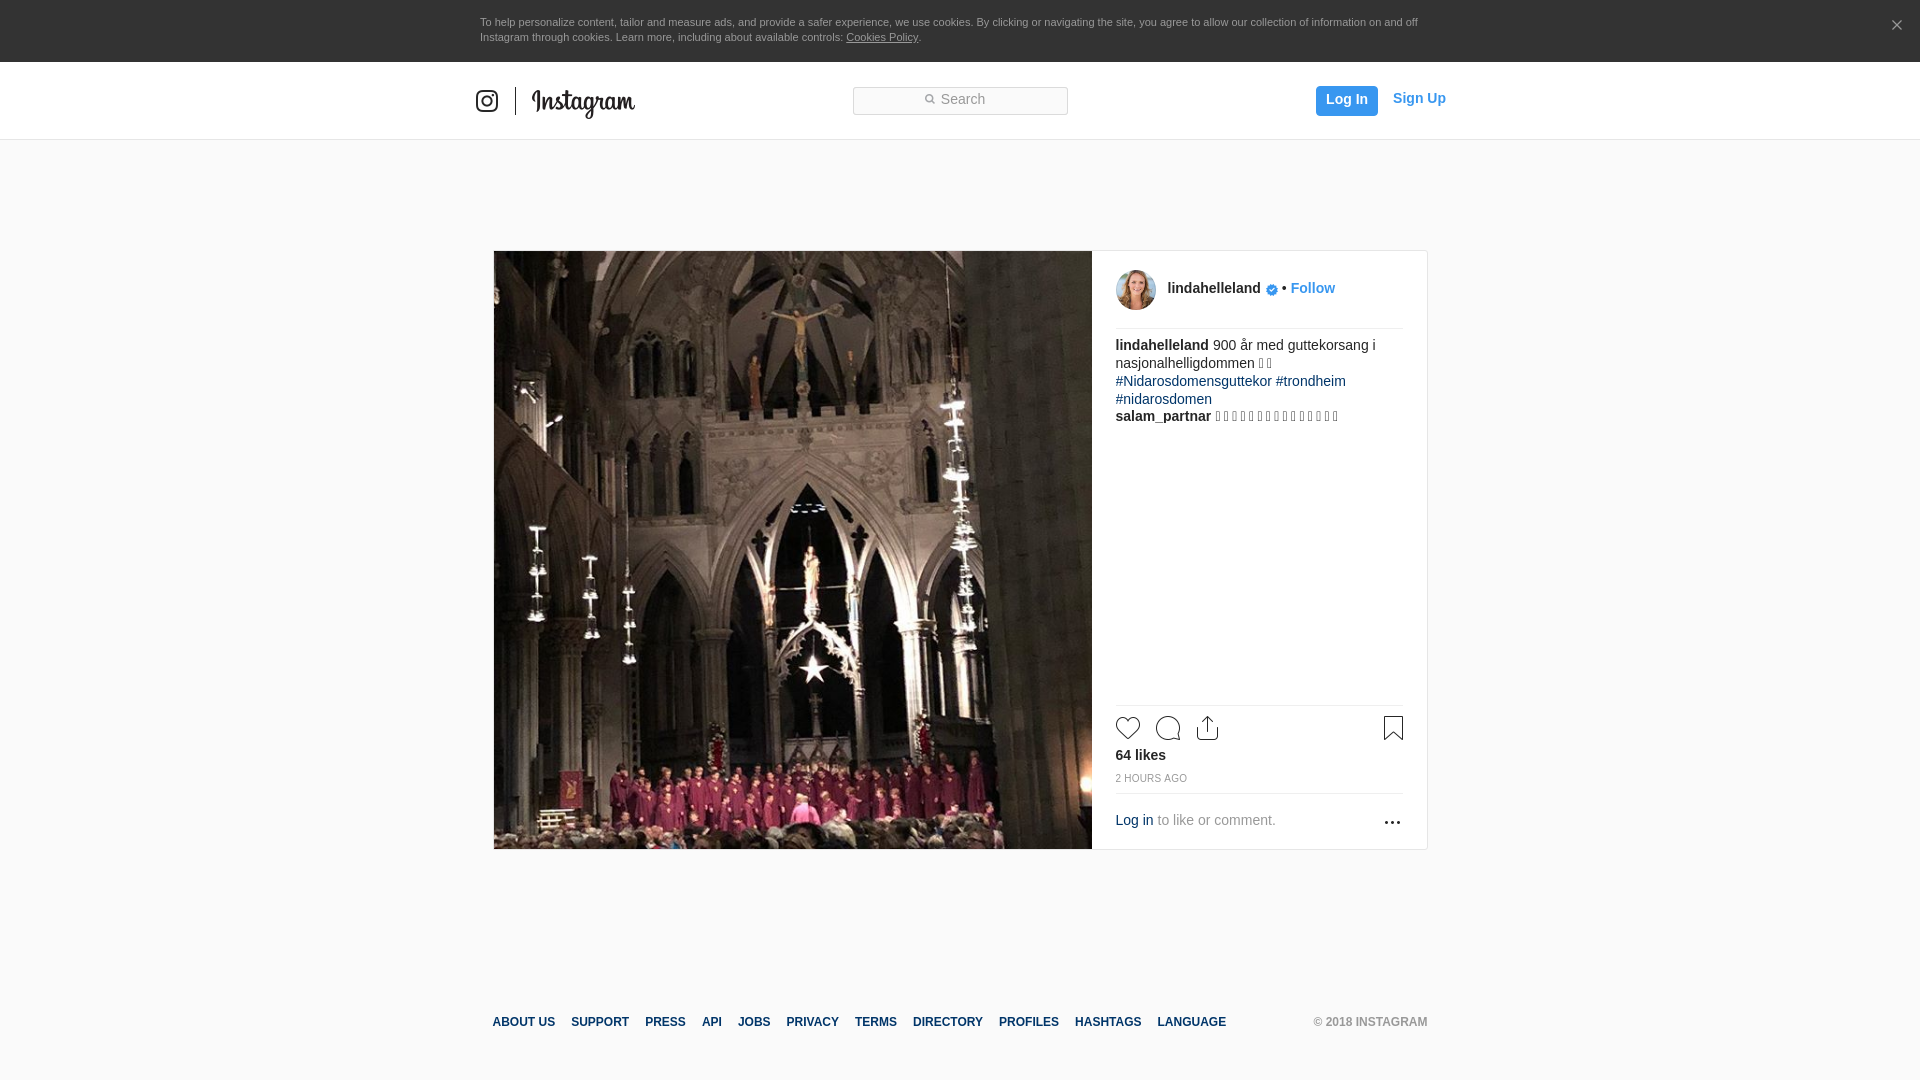Dismiss the cookie notice banner
The image size is (1920, 1080).
1896,26
